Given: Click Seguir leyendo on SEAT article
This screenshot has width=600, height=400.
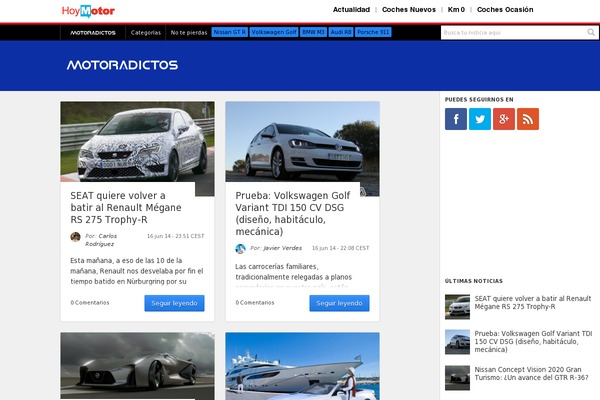Looking at the screenshot, I should coord(174,303).
